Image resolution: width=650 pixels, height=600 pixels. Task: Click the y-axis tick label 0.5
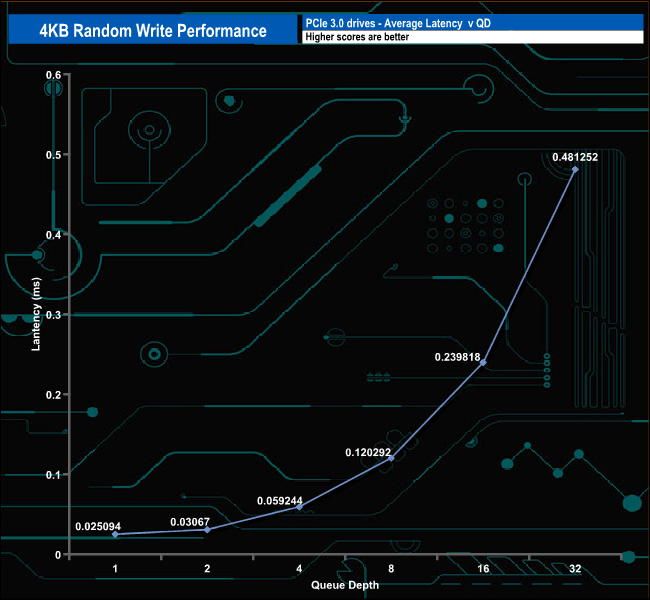pos(53,155)
